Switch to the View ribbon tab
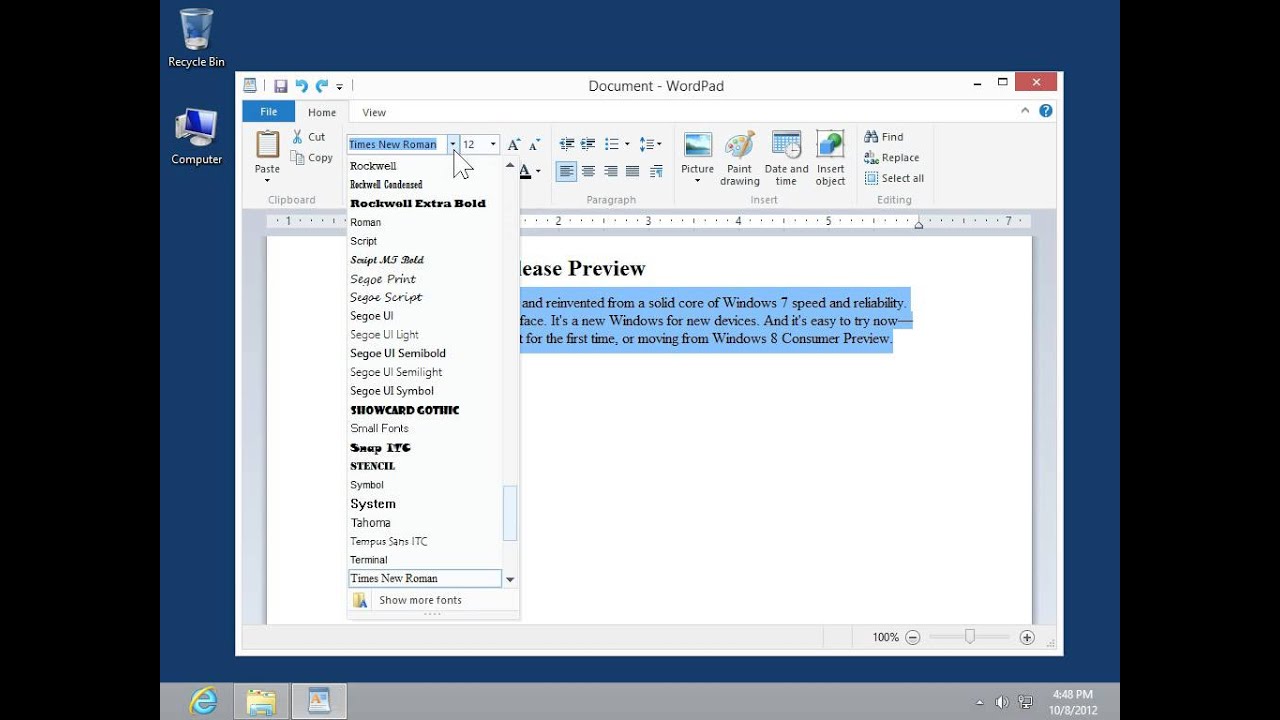The width and height of the screenshot is (1280, 720). pos(374,113)
